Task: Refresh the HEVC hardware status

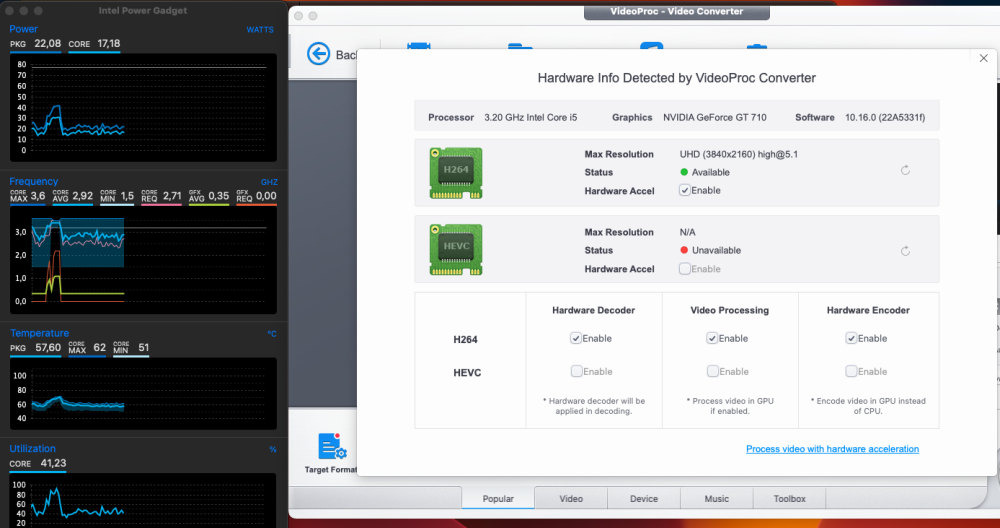Action: point(905,251)
